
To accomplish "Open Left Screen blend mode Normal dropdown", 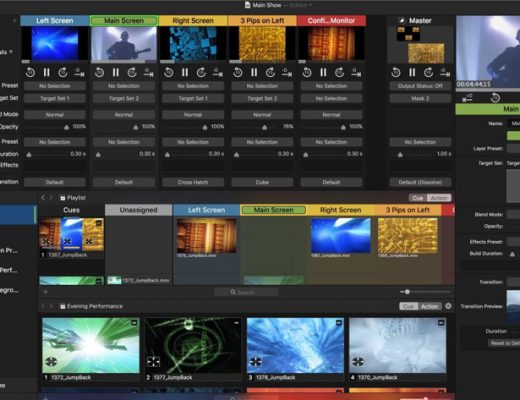I will 55,115.
